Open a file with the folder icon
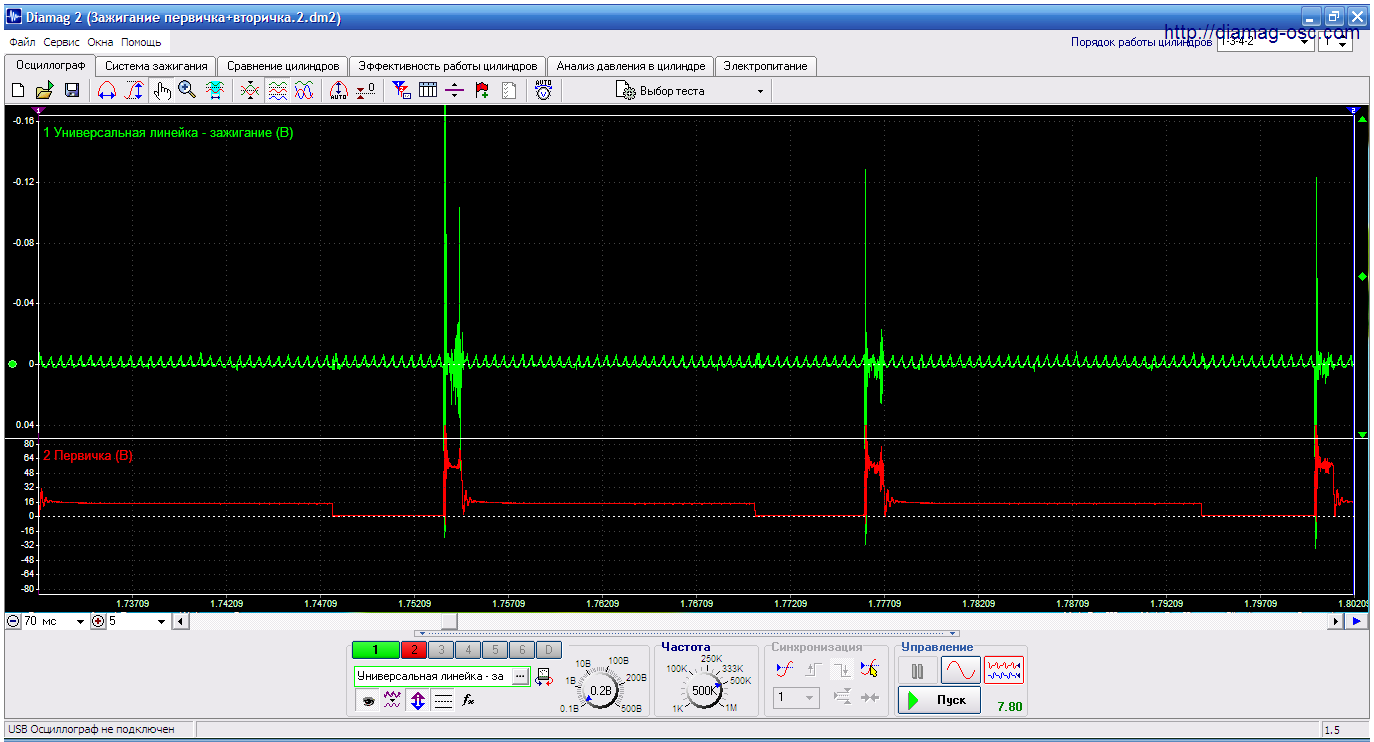 [x=45, y=91]
